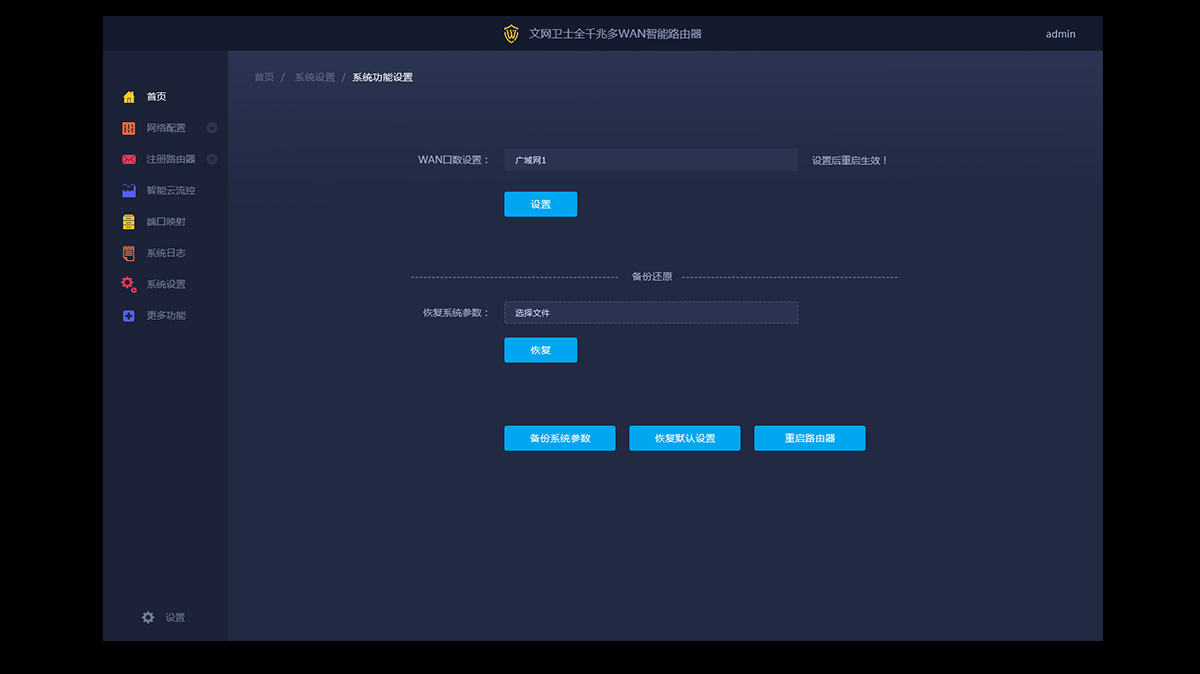Click the yellow 端口映射 icon
This screenshot has width=1200, height=674.
coord(129,222)
